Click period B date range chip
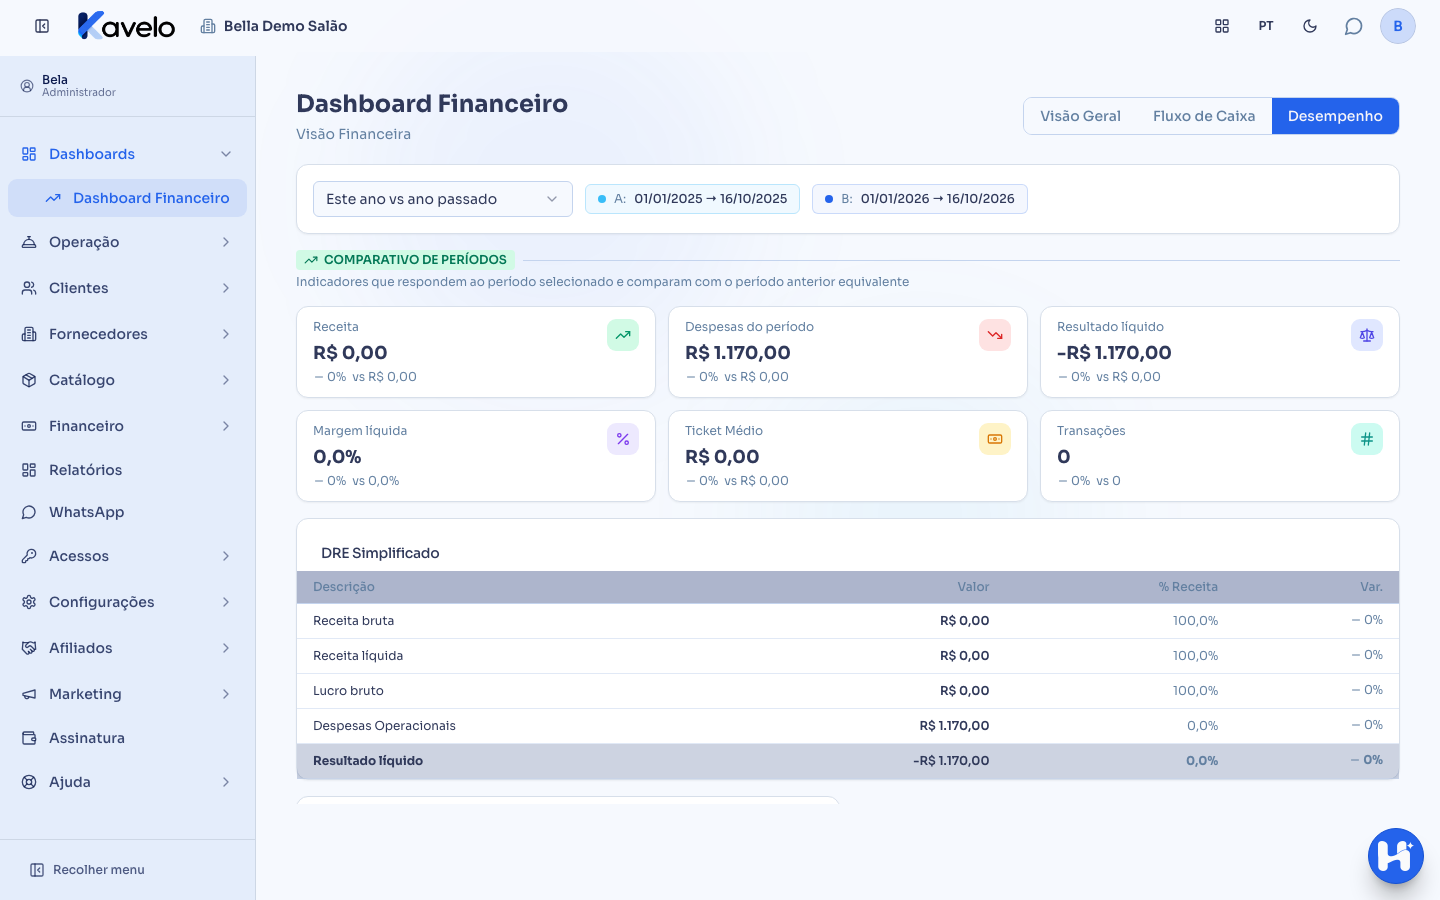Image resolution: width=1440 pixels, height=900 pixels. pyautogui.click(x=920, y=199)
